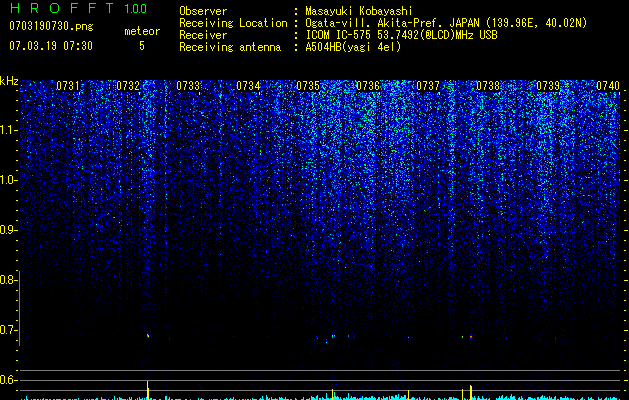This screenshot has width=629, height=400.
Task: Click the 0733 time marker
Action: pos(188,86)
